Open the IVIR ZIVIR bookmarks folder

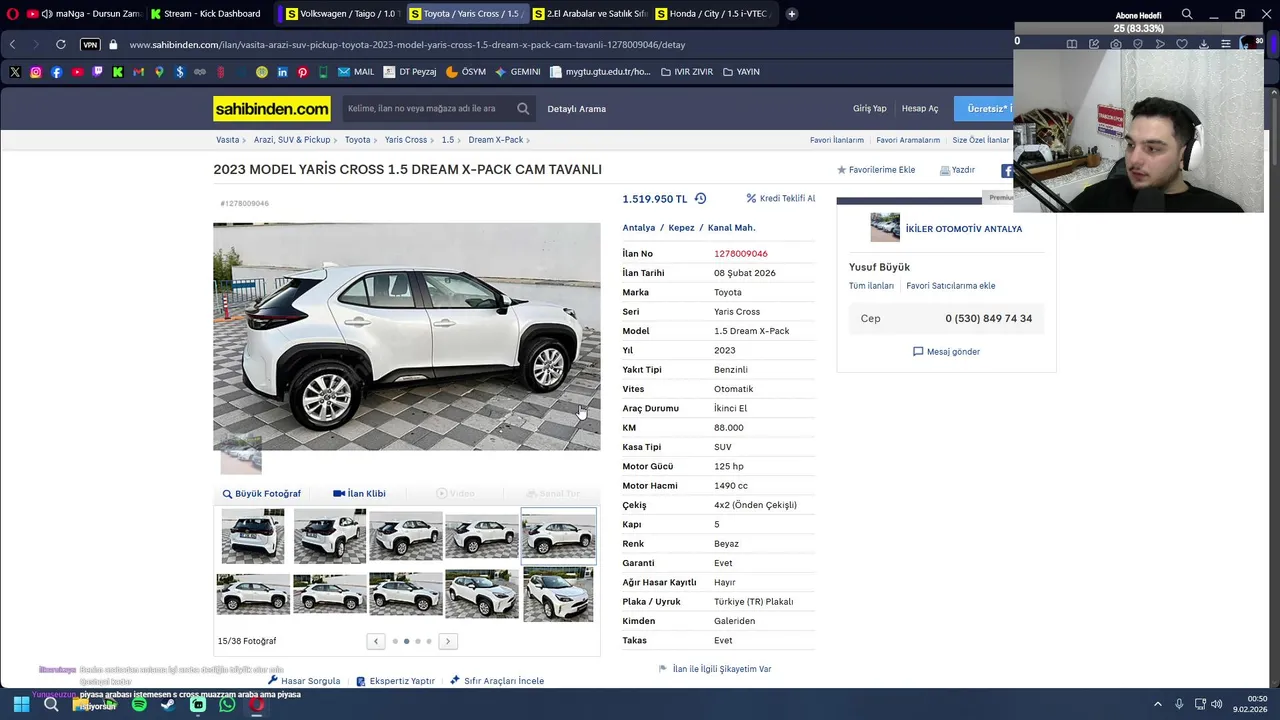(x=685, y=72)
